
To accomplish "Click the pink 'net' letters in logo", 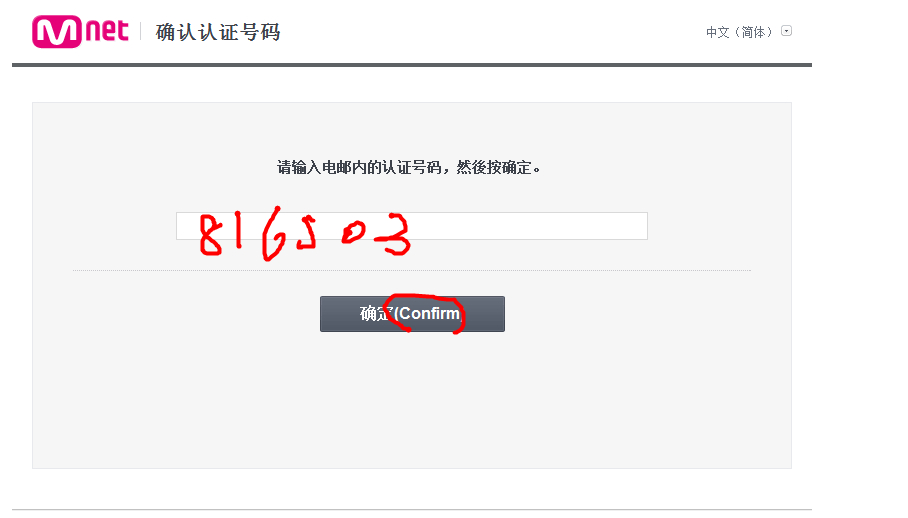I will click(107, 30).
